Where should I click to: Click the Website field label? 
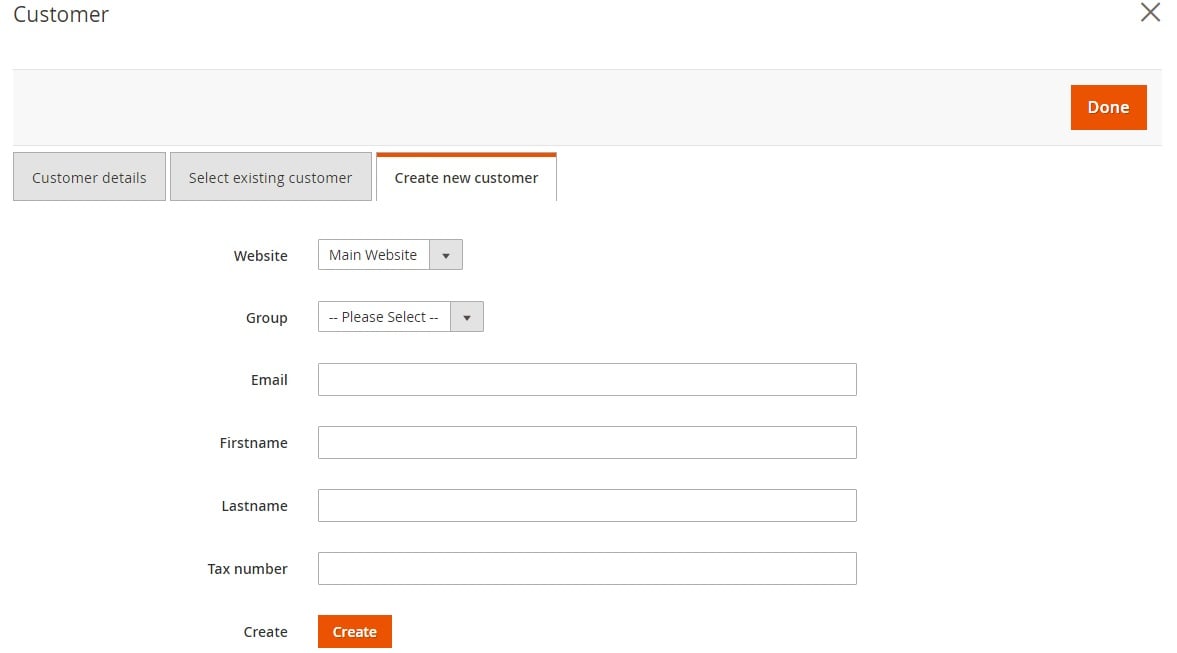260,256
